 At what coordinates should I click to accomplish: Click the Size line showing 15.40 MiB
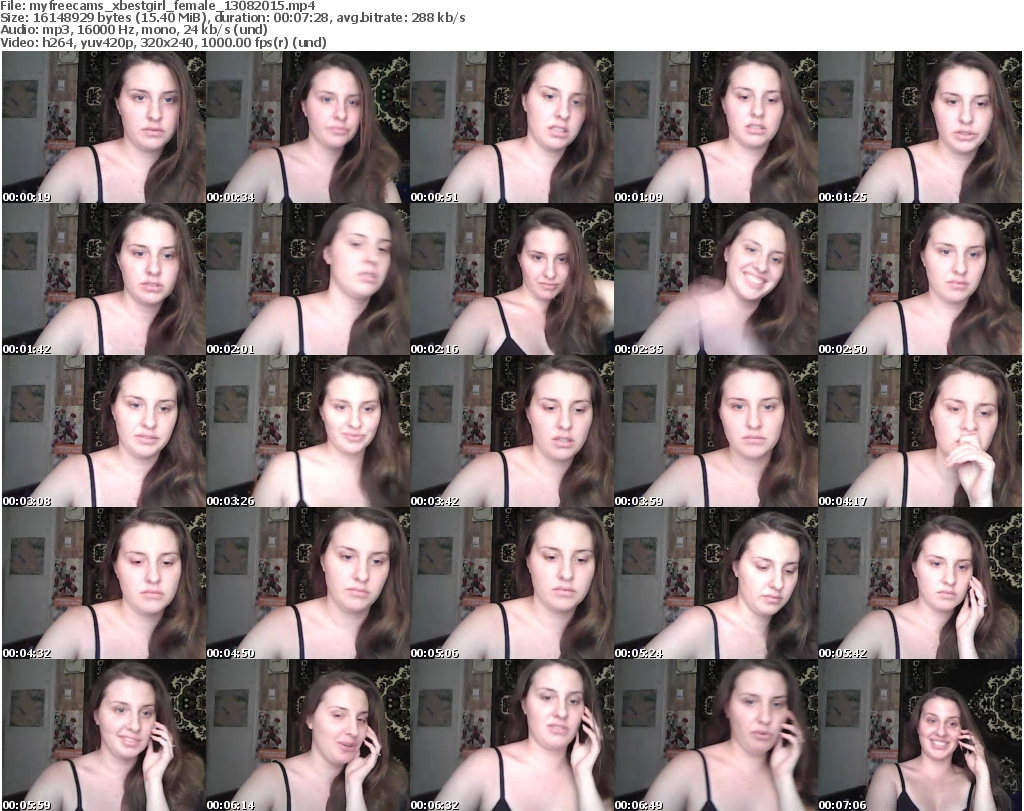(232, 18)
